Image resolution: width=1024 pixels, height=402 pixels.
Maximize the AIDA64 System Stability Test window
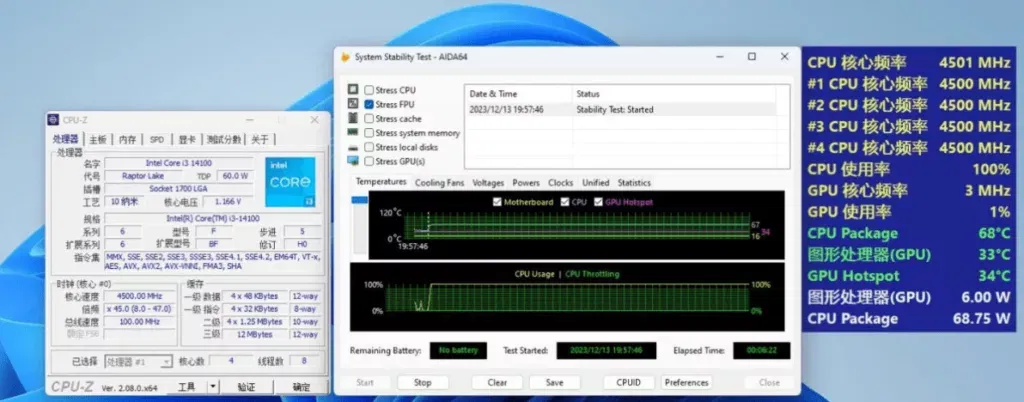pyautogui.click(x=752, y=57)
